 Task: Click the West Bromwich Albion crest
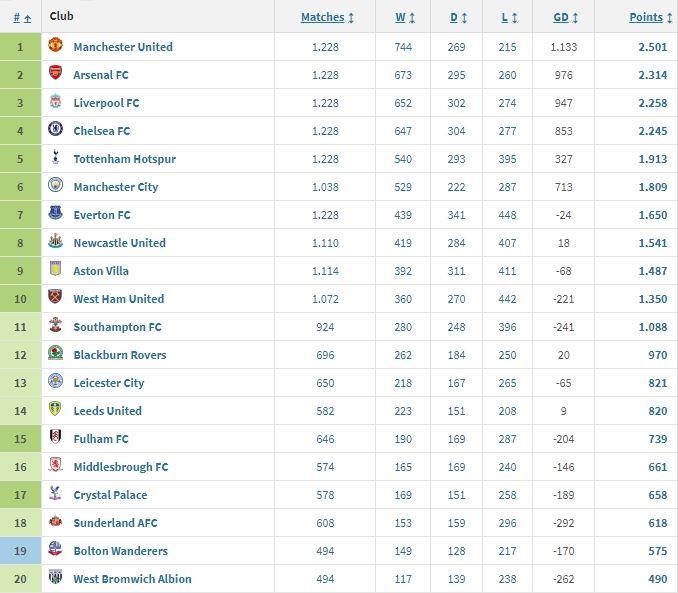click(x=55, y=577)
